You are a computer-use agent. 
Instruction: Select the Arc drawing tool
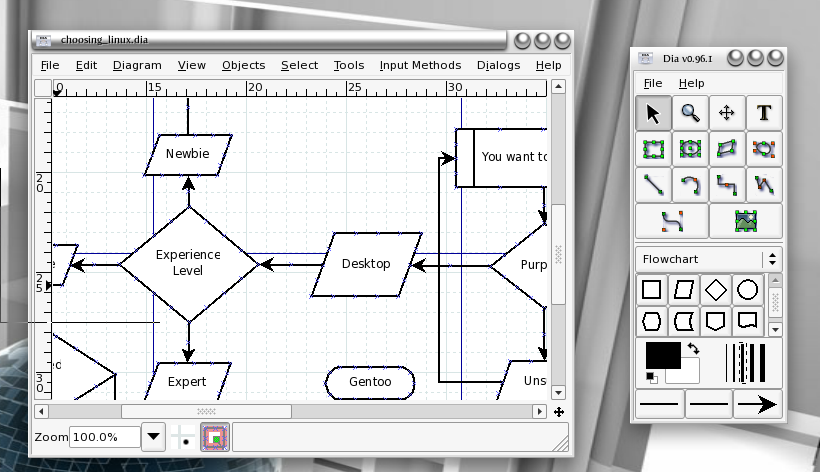coord(690,185)
